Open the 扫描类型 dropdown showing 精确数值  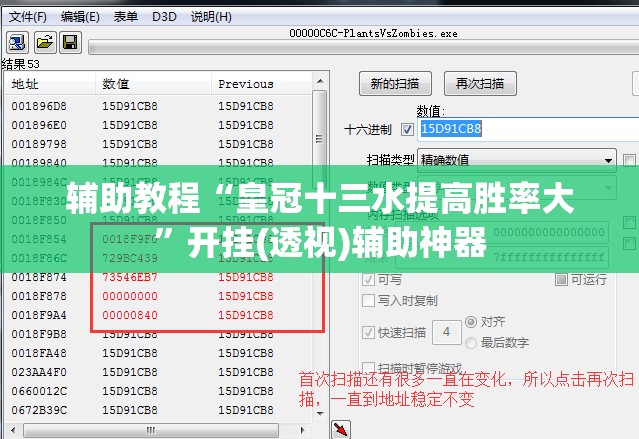[x=517, y=160]
